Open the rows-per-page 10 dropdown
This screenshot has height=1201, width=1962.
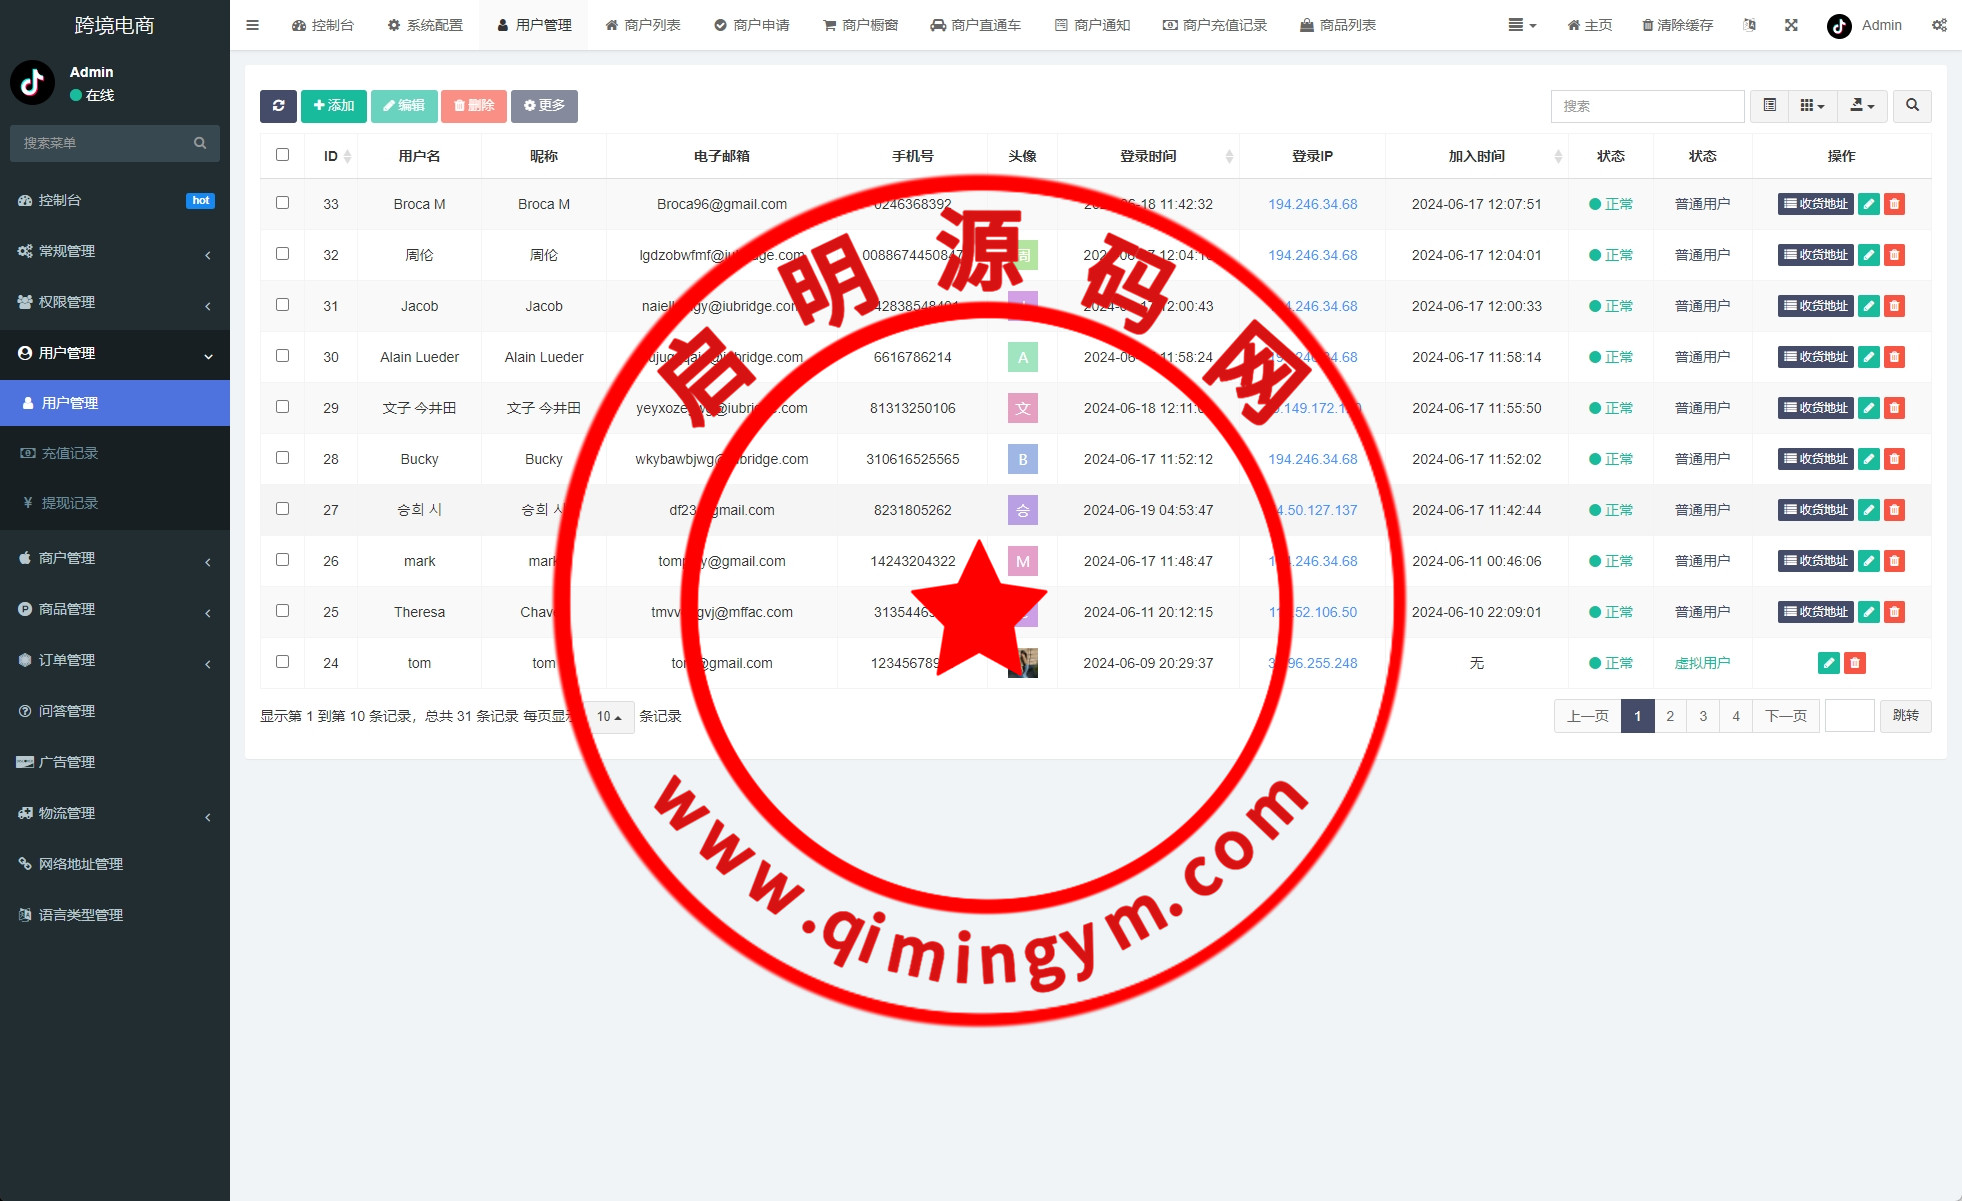point(609,716)
